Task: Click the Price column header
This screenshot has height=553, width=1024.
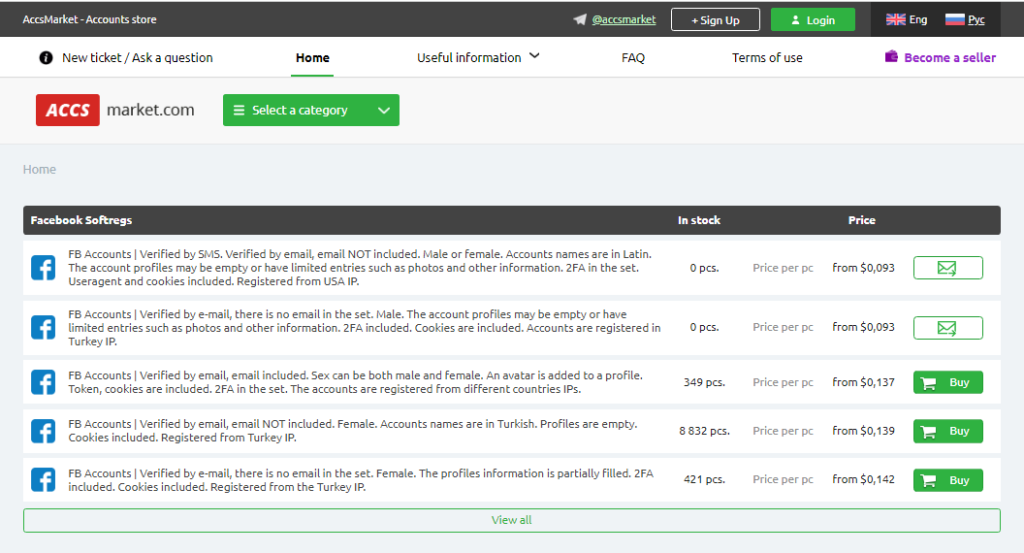Action: coord(861,220)
